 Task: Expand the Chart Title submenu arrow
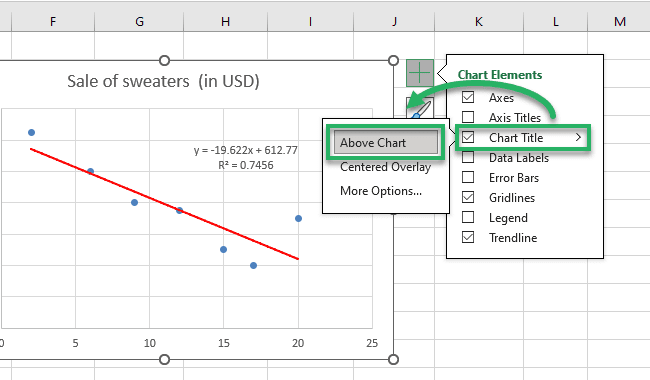(x=578, y=137)
